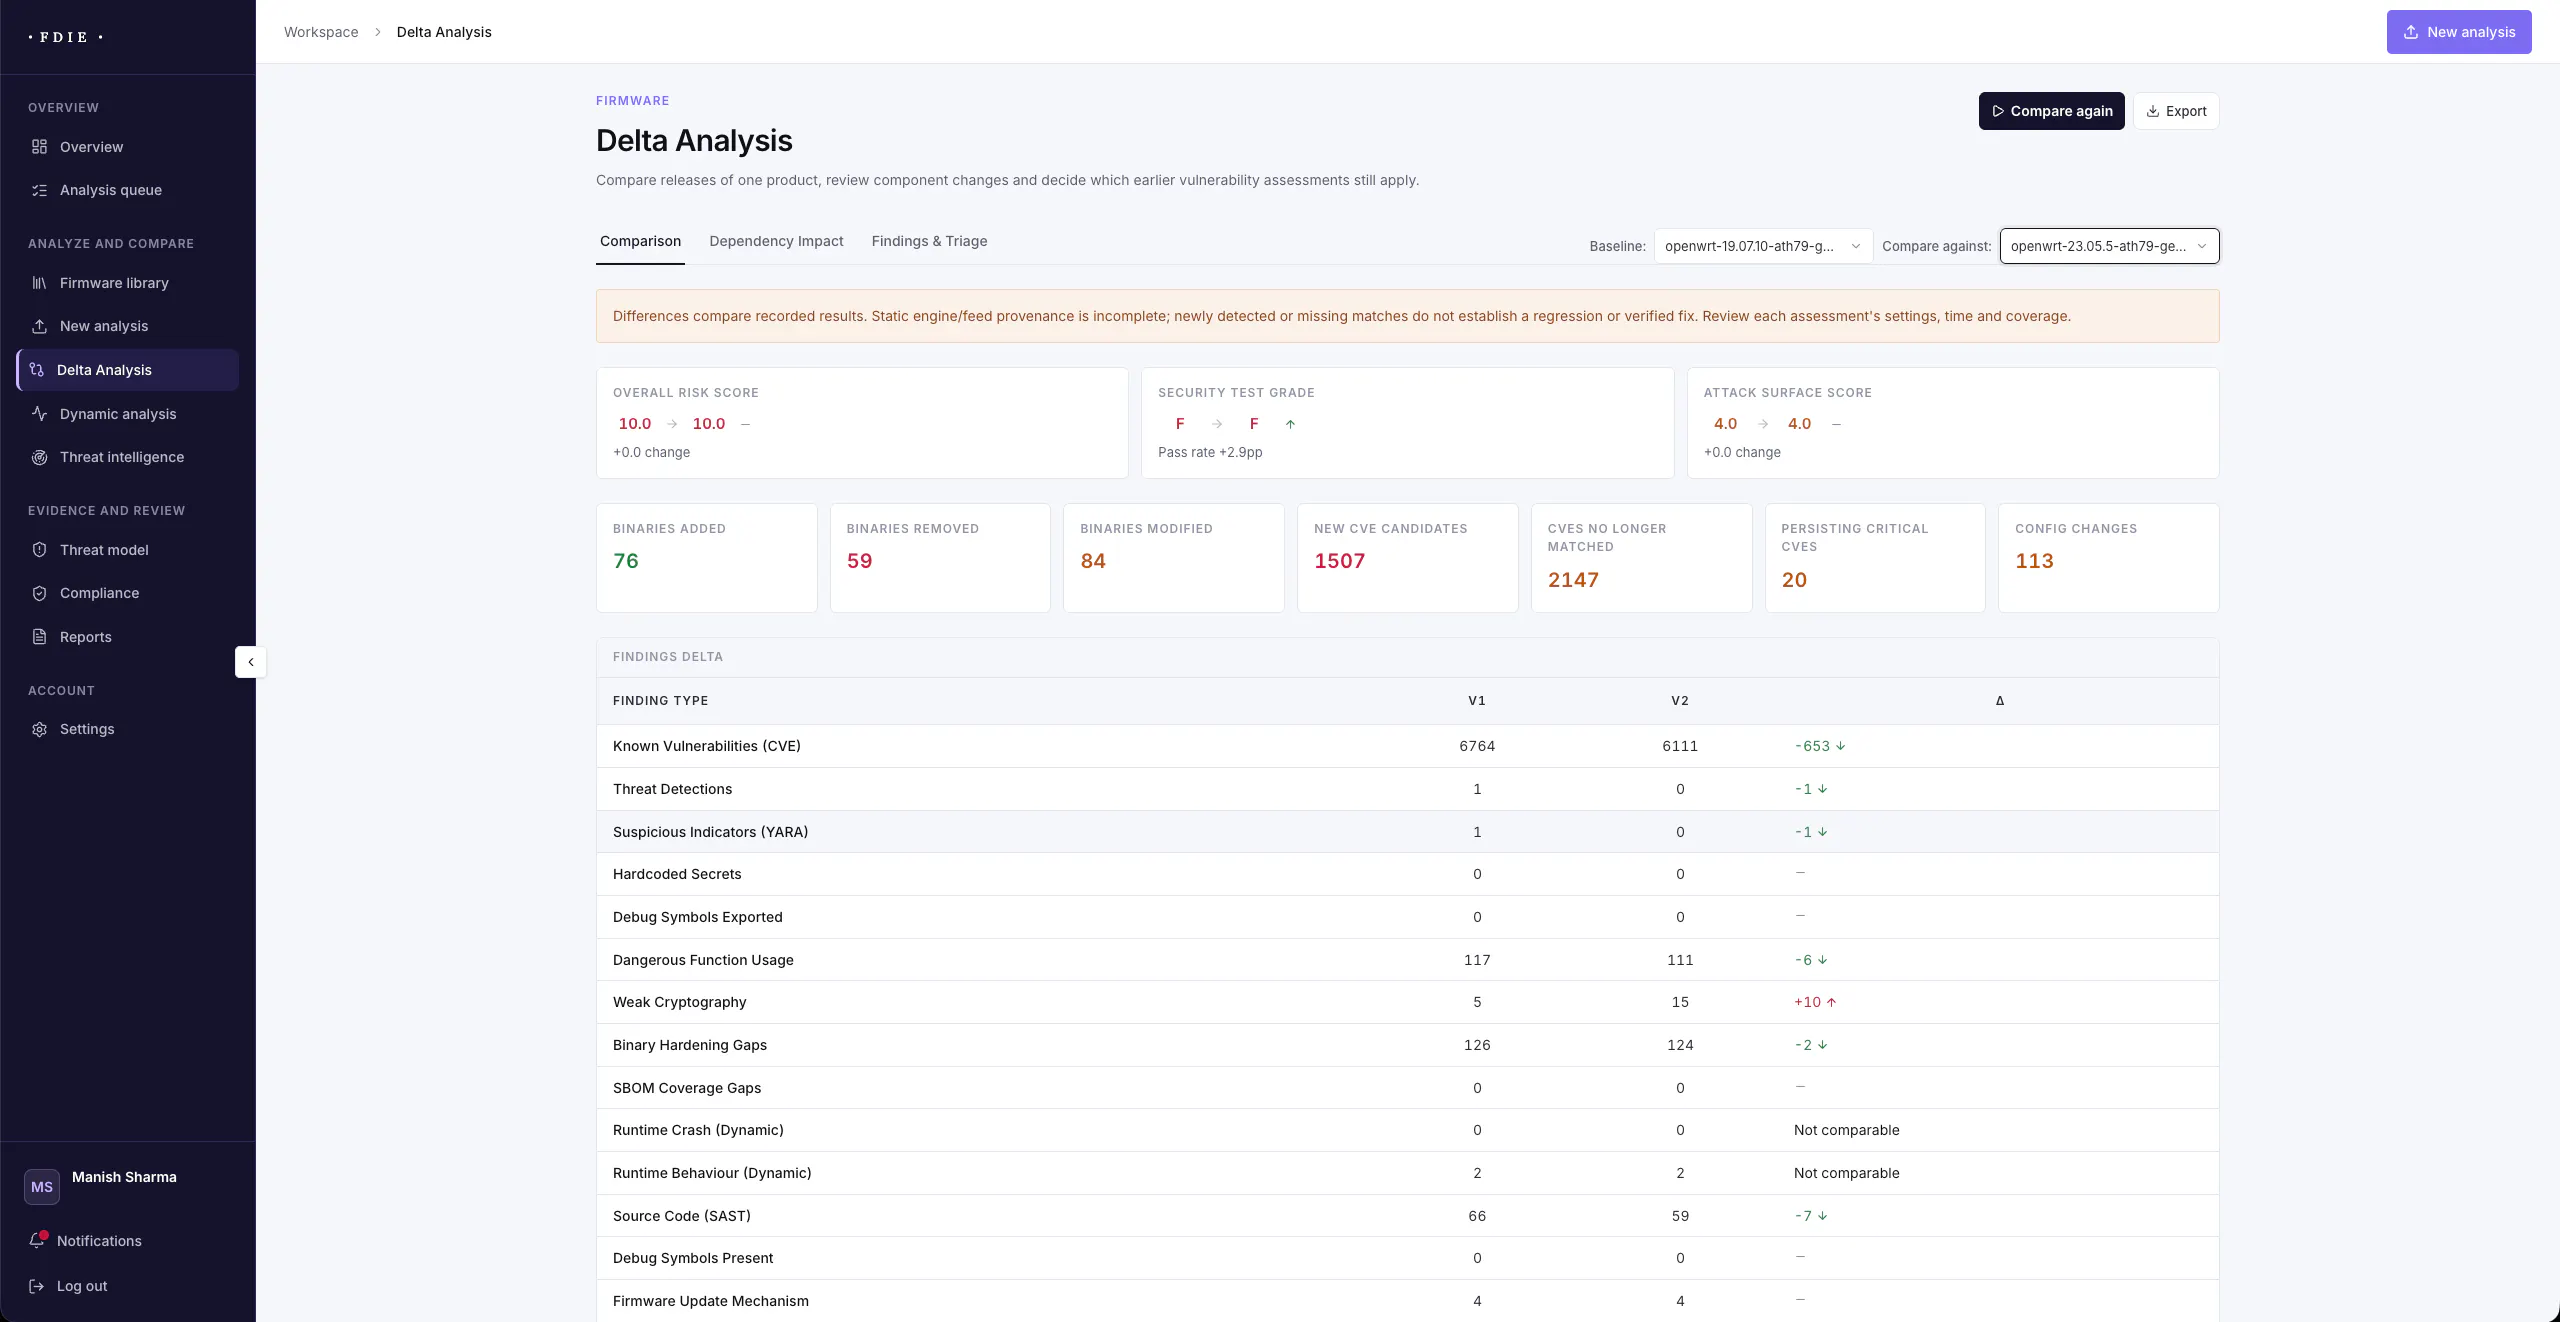Click the Dynamic analysis pulse icon
The width and height of the screenshot is (2560, 1322).
tap(39, 414)
